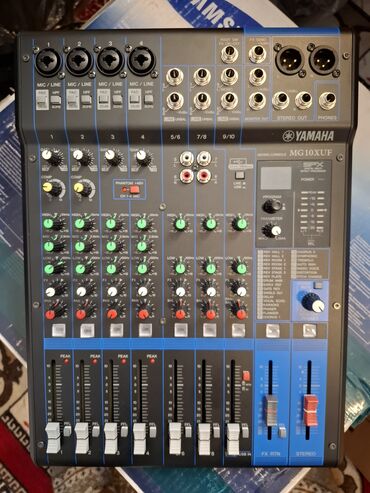370x493 pixels.
Task: Click the channel 1 fader cap
Action: point(52,437)
